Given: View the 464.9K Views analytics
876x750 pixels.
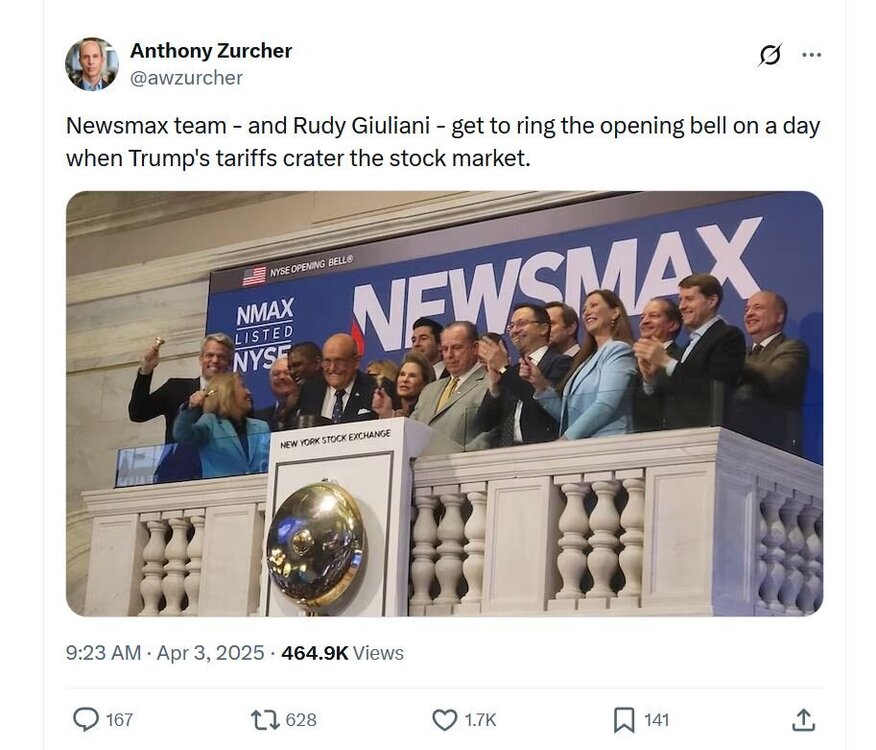Looking at the screenshot, I should click(x=342, y=653).
